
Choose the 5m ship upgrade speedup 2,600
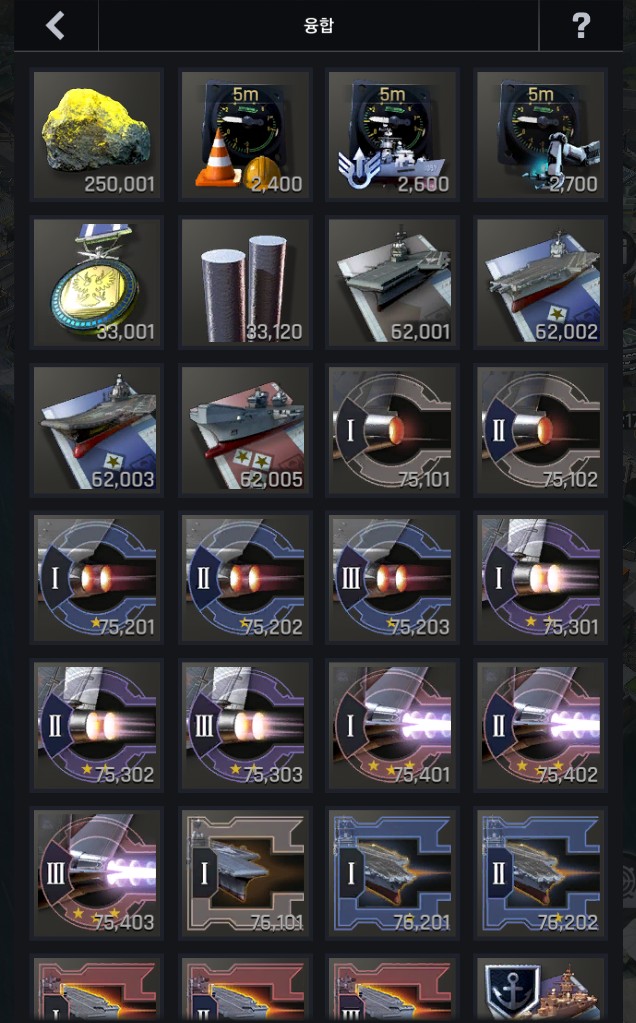click(x=393, y=134)
